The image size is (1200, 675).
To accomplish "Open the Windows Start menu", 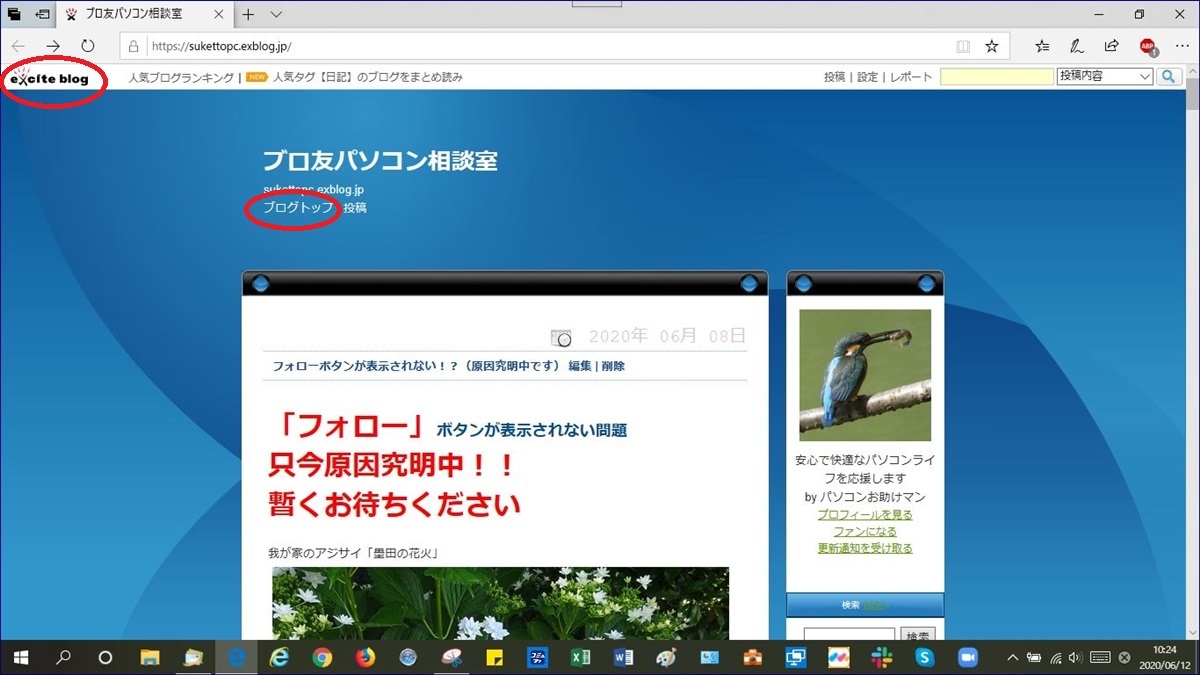I will 19,657.
